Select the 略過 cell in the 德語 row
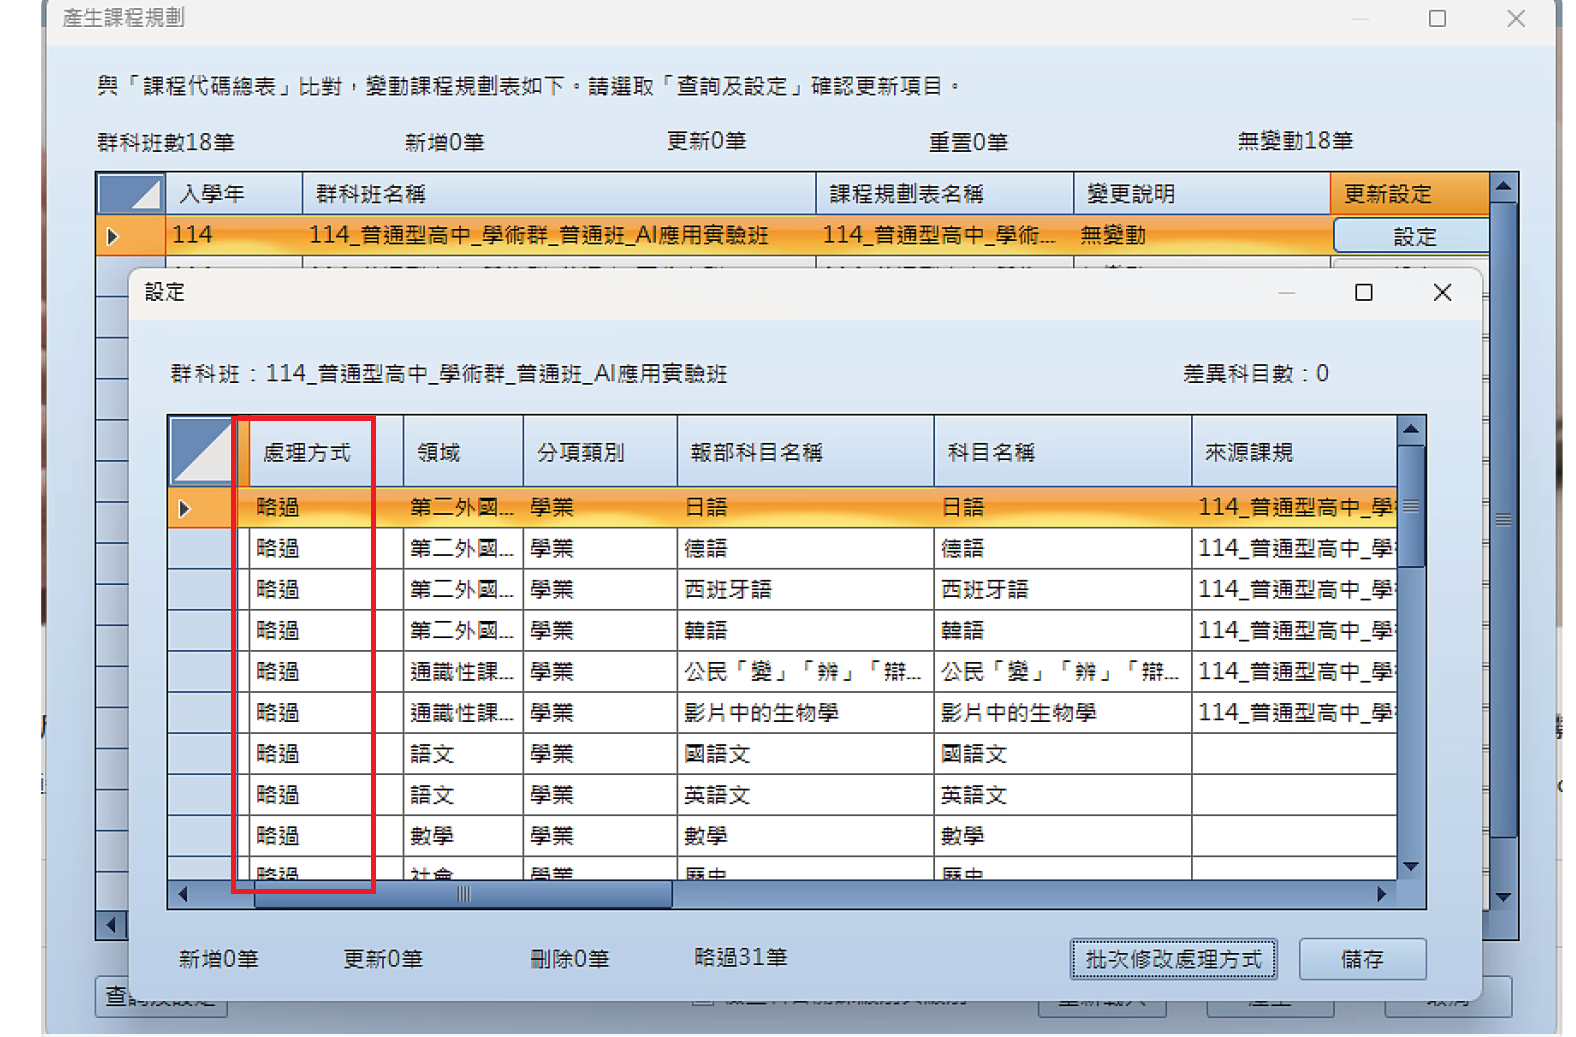Image resolution: width=1576 pixels, height=1037 pixels. [325, 548]
